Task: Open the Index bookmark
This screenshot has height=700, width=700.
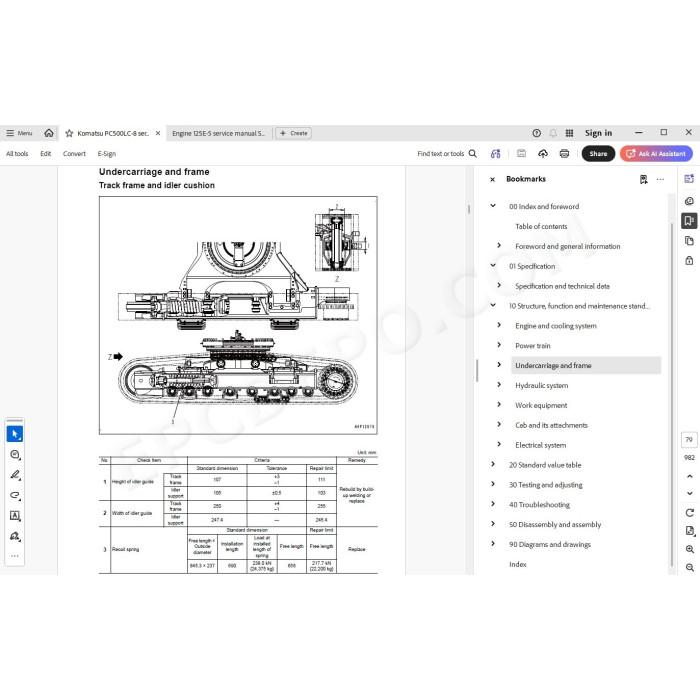Action: 517,564
